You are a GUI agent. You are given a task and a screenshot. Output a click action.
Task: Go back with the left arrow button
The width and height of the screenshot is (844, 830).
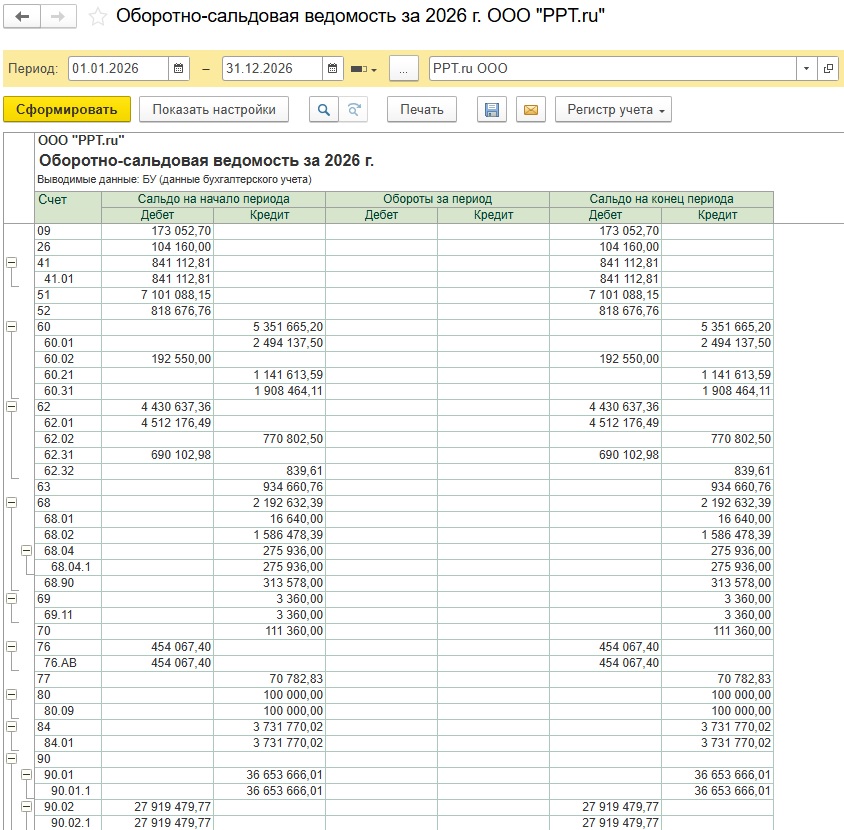coord(22,17)
